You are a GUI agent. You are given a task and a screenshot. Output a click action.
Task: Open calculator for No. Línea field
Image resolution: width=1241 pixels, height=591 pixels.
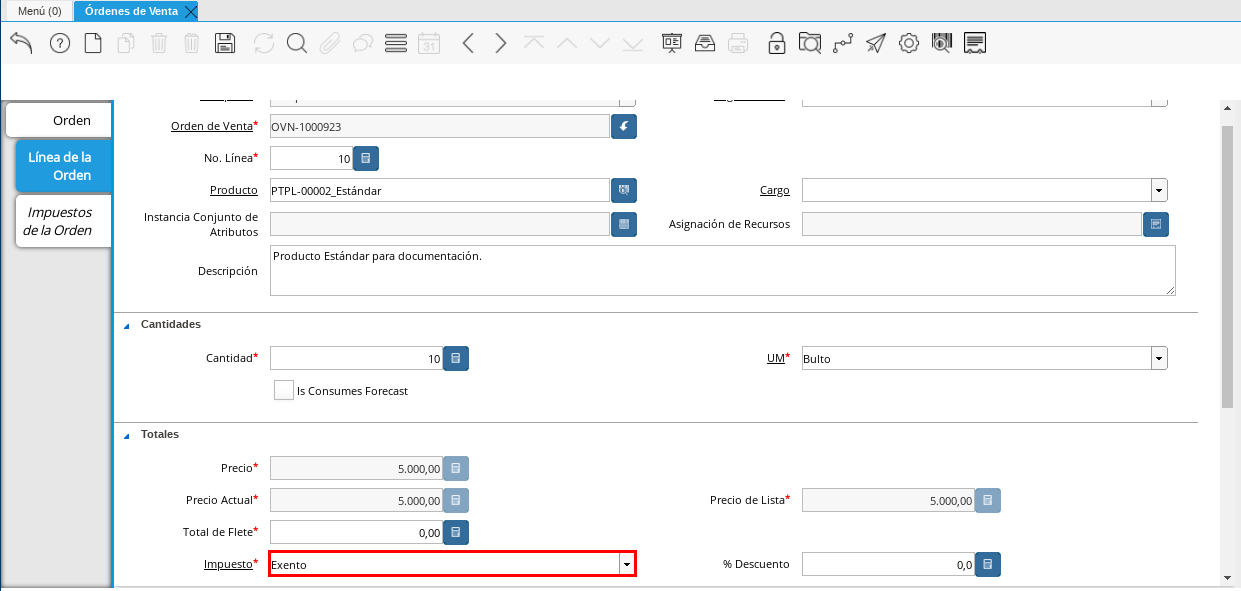click(x=366, y=158)
